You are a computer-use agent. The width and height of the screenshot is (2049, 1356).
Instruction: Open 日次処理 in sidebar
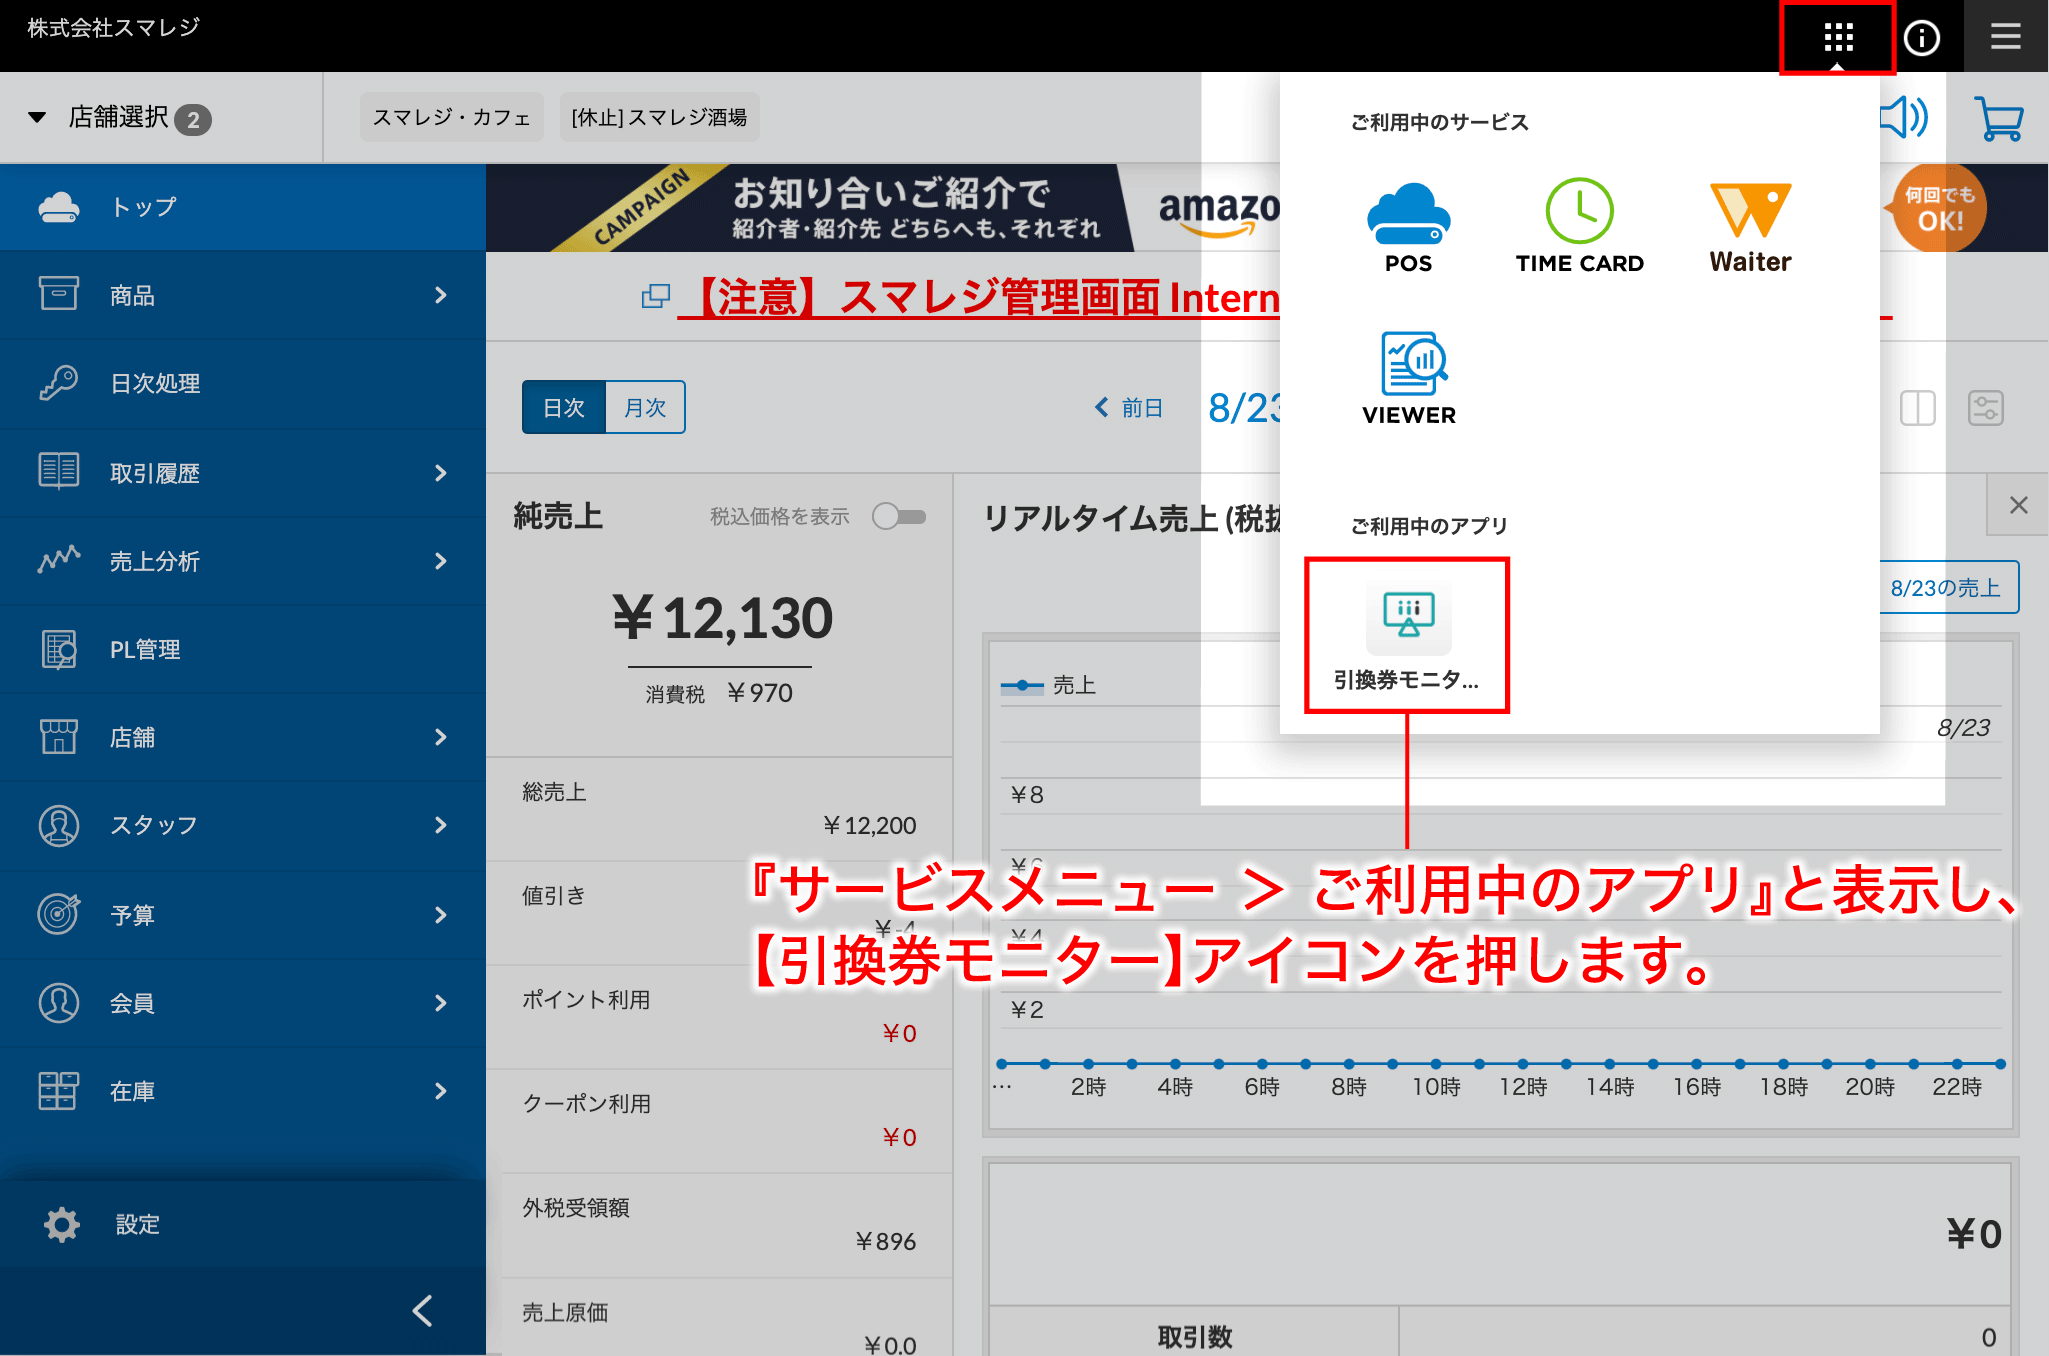(x=243, y=384)
